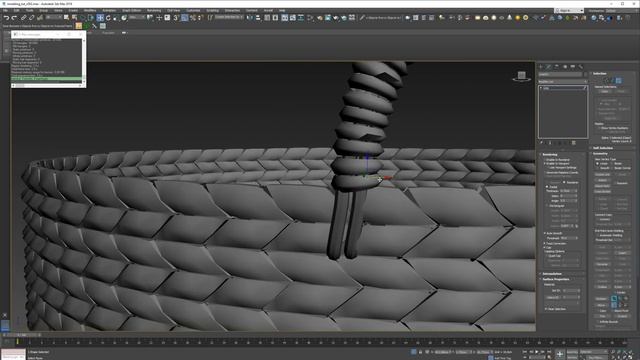
Task: Open the Align tool in the main toolbar
Action: coord(258,18)
